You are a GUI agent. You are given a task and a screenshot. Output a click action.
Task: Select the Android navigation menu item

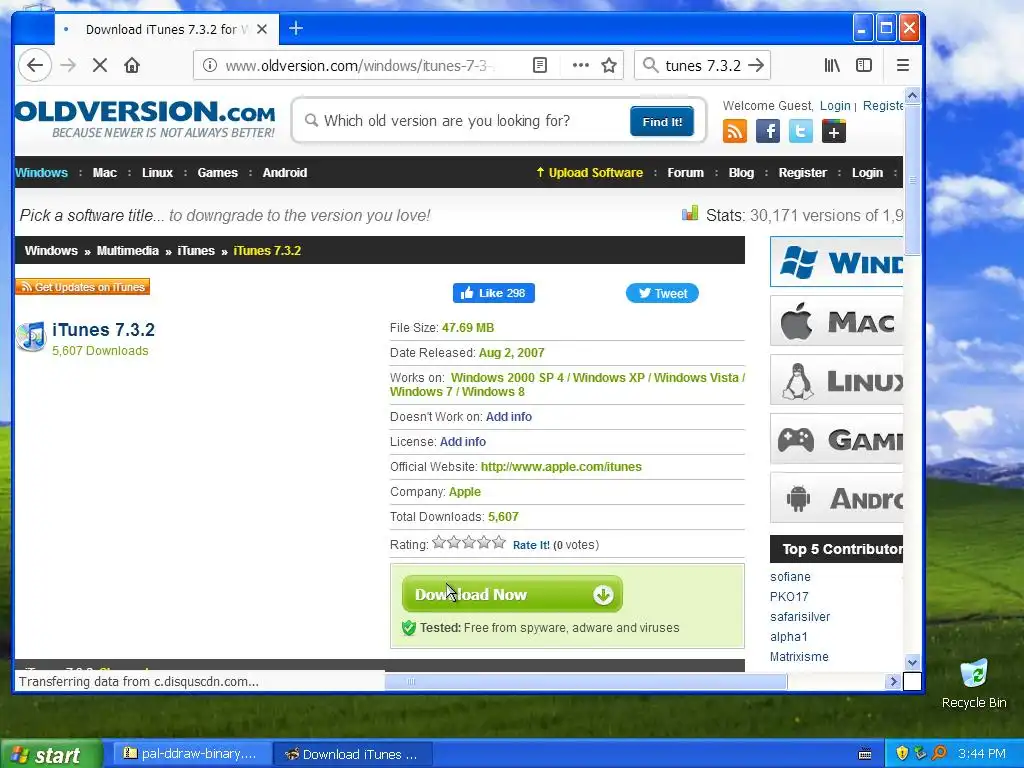[285, 173]
